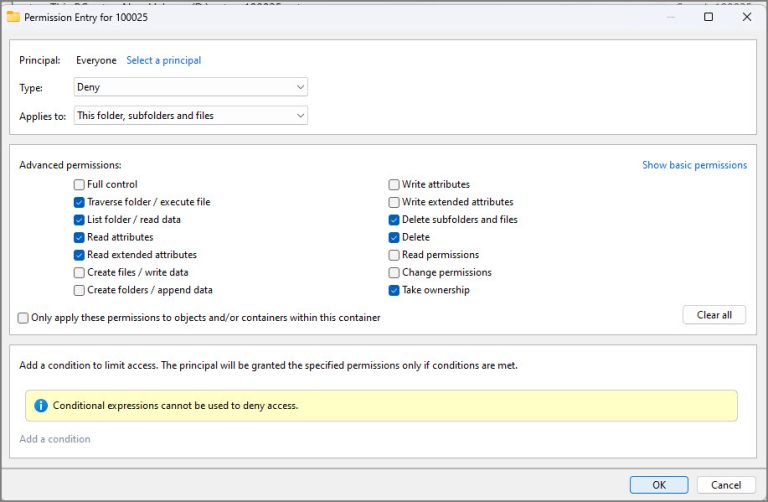Confirm with the OK button

click(x=658, y=485)
